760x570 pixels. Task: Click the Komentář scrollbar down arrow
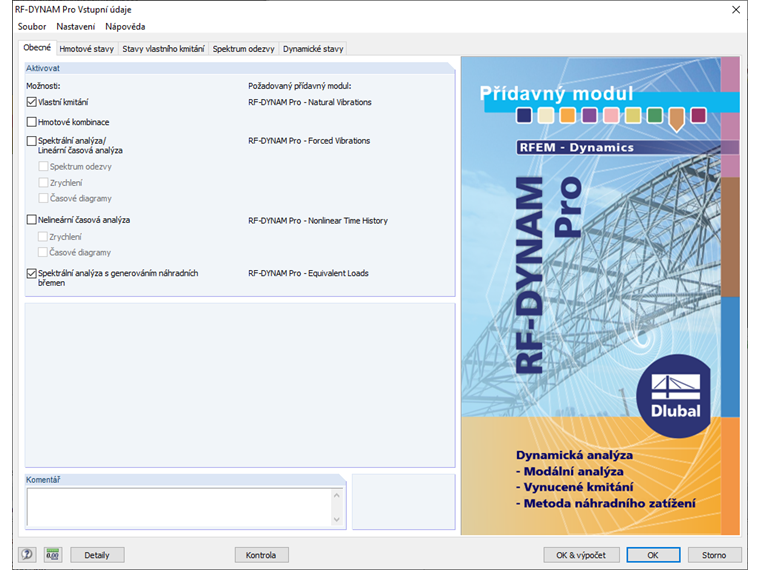(x=337, y=520)
